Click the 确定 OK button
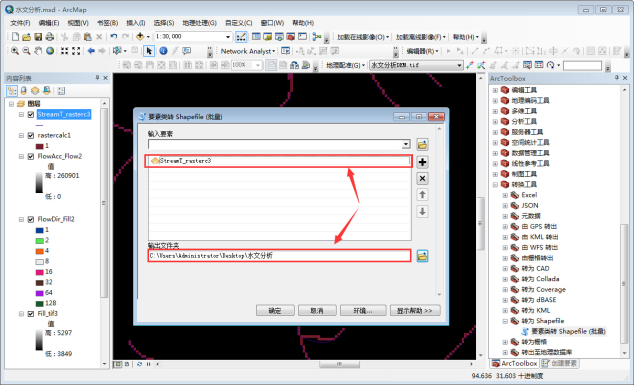The height and width of the screenshot is (386, 634). pos(275,310)
